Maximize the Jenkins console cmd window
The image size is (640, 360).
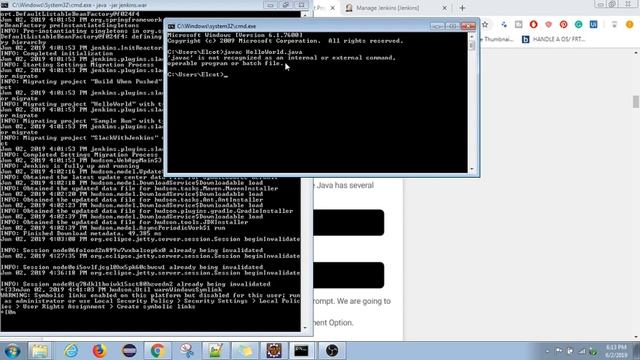point(286,5)
